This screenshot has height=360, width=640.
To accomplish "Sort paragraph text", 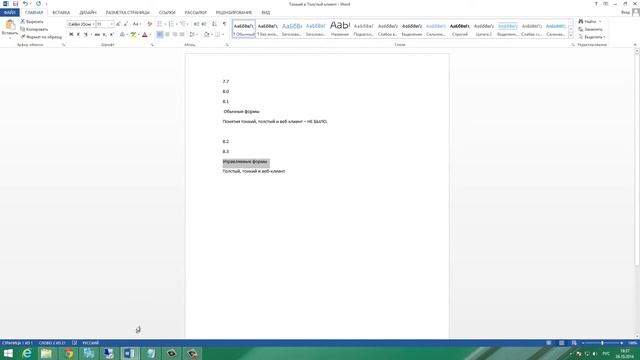I will coord(214,24).
